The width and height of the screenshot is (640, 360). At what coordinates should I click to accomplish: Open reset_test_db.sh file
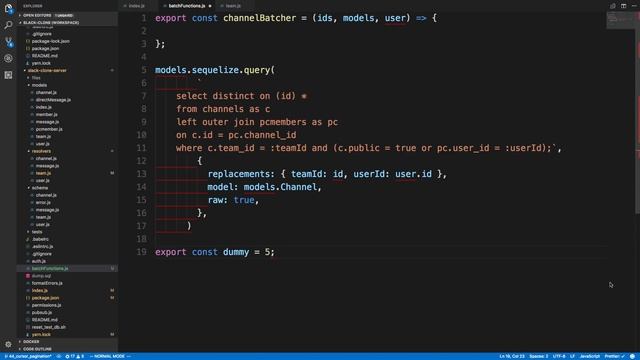click(49, 327)
